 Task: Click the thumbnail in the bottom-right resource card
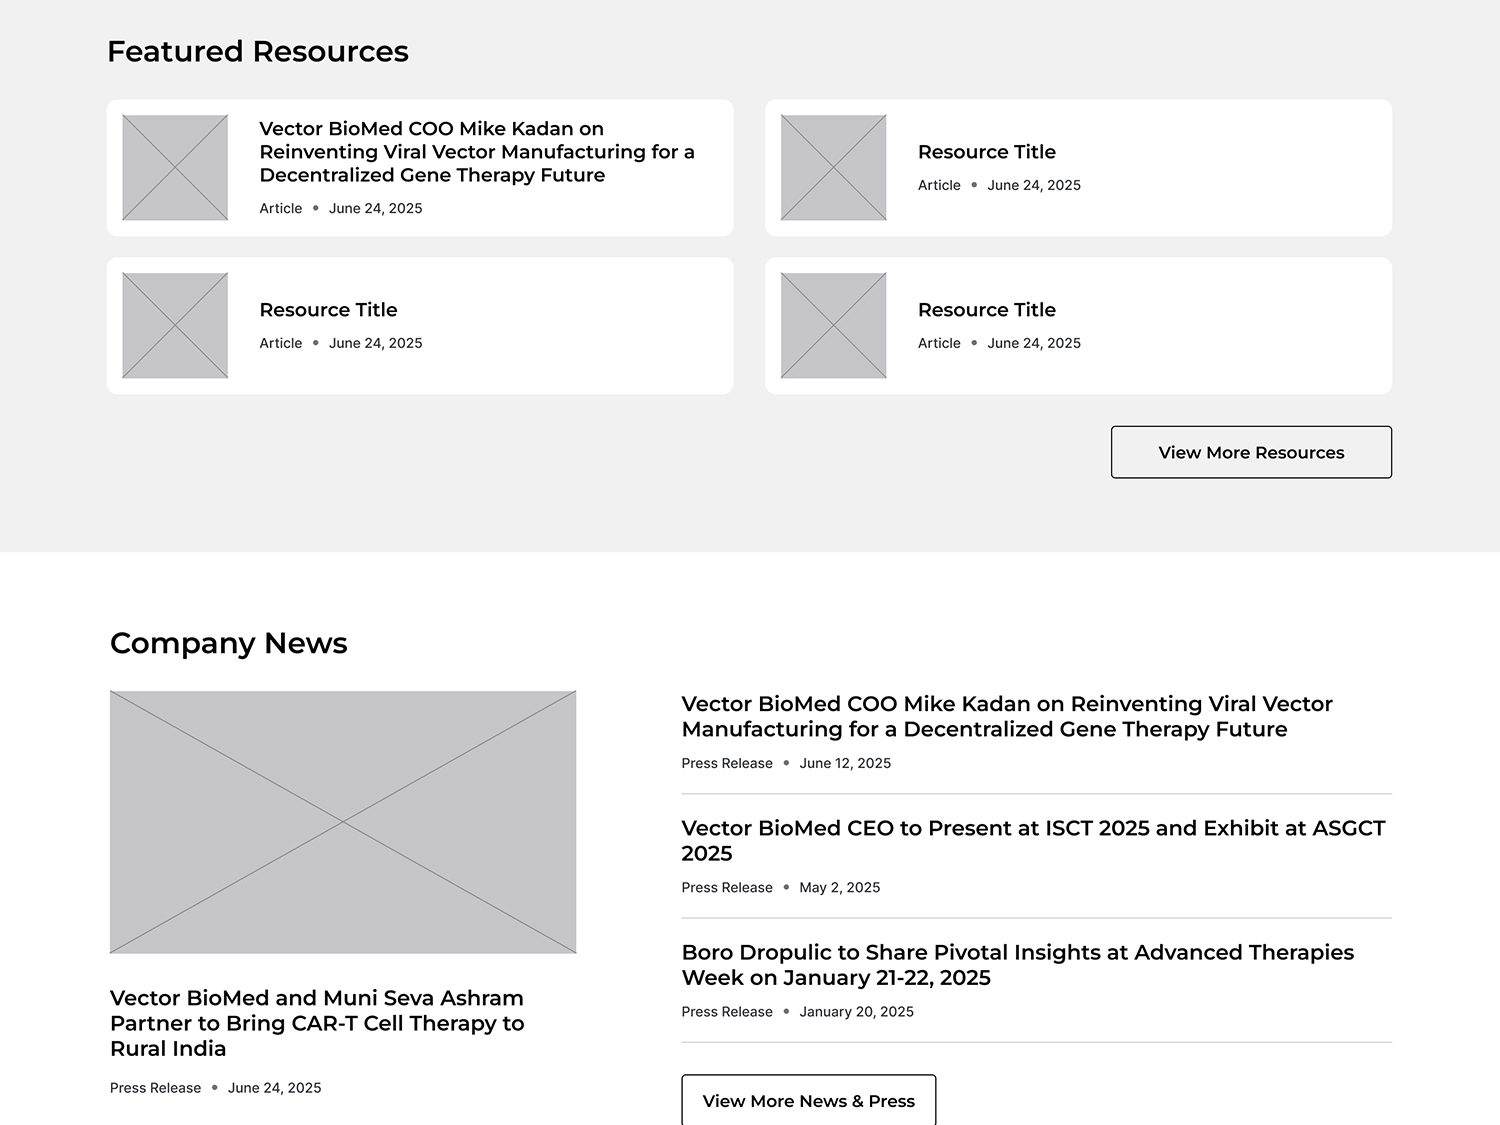(x=833, y=326)
